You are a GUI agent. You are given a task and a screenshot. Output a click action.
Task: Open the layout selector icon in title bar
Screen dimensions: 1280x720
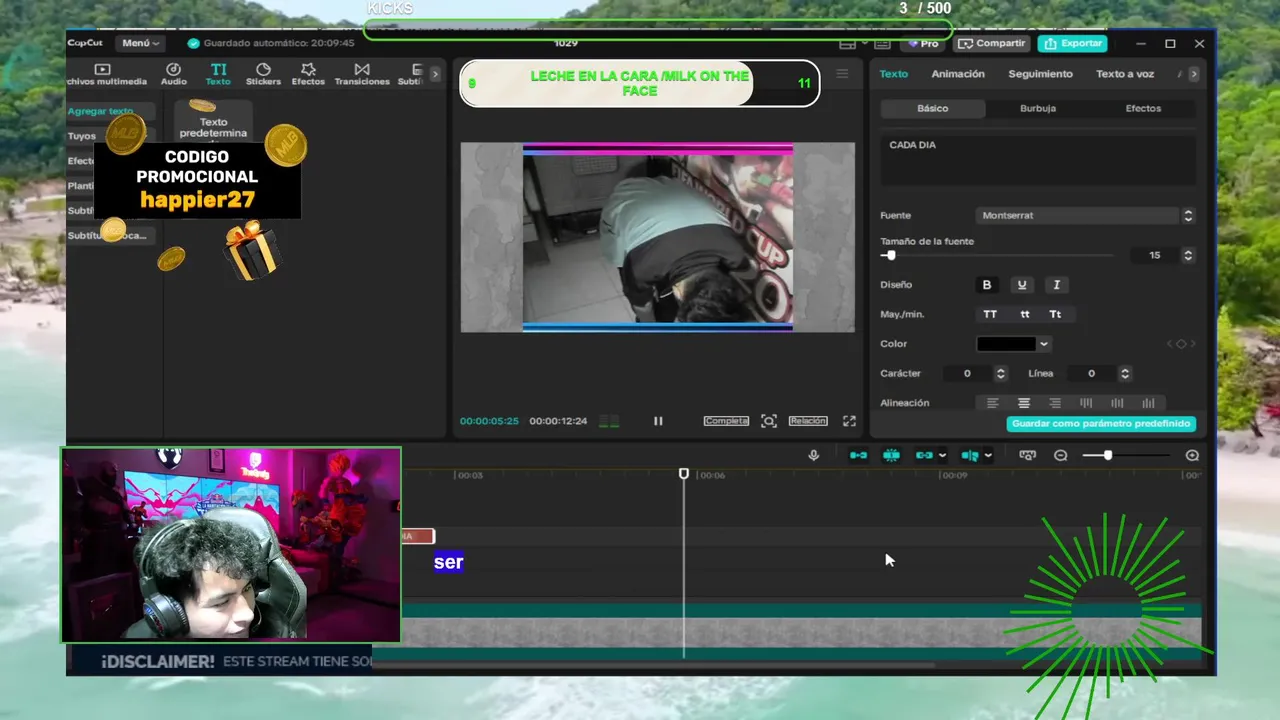pos(848,44)
